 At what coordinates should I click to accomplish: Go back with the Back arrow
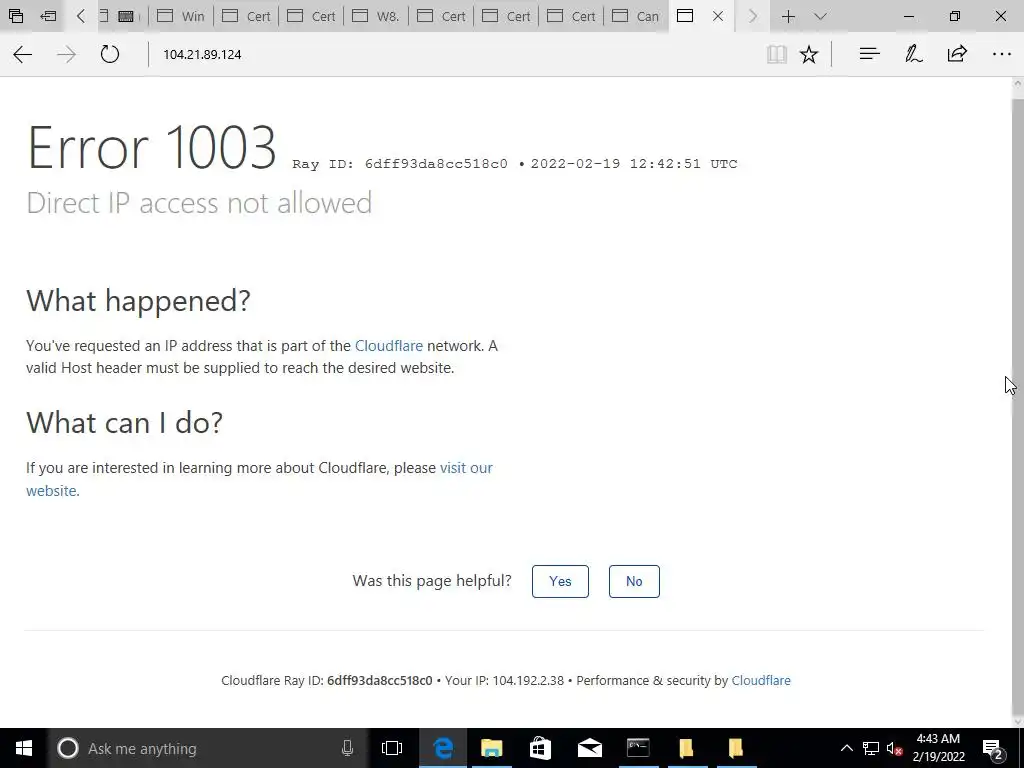pyautogui.click(x=23, y=54)
